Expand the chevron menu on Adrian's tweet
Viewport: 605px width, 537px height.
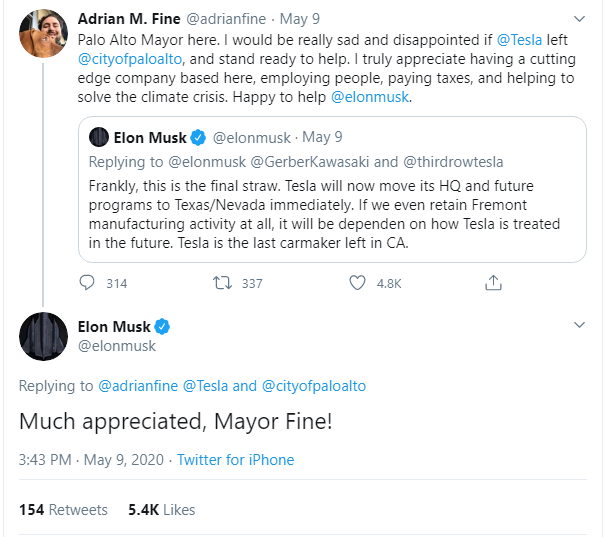[578, 20]
